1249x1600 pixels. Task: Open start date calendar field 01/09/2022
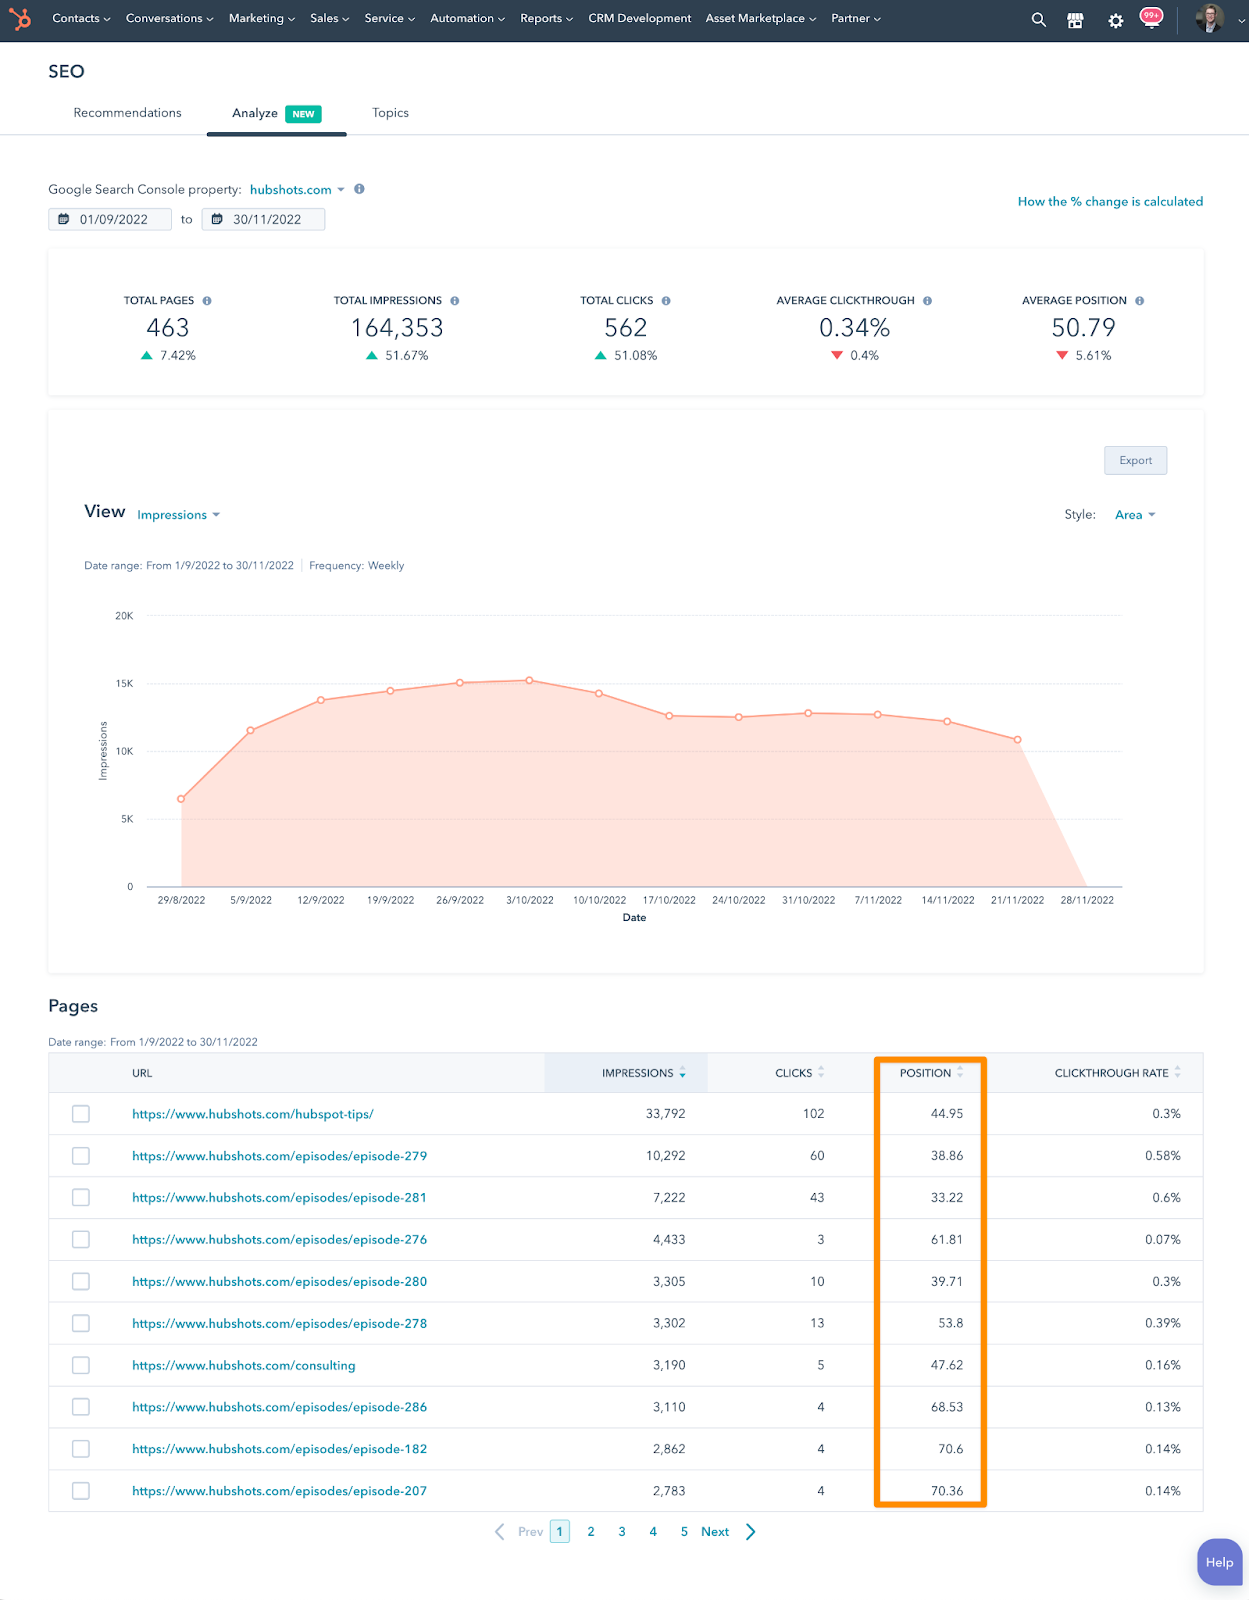(110, 220)
